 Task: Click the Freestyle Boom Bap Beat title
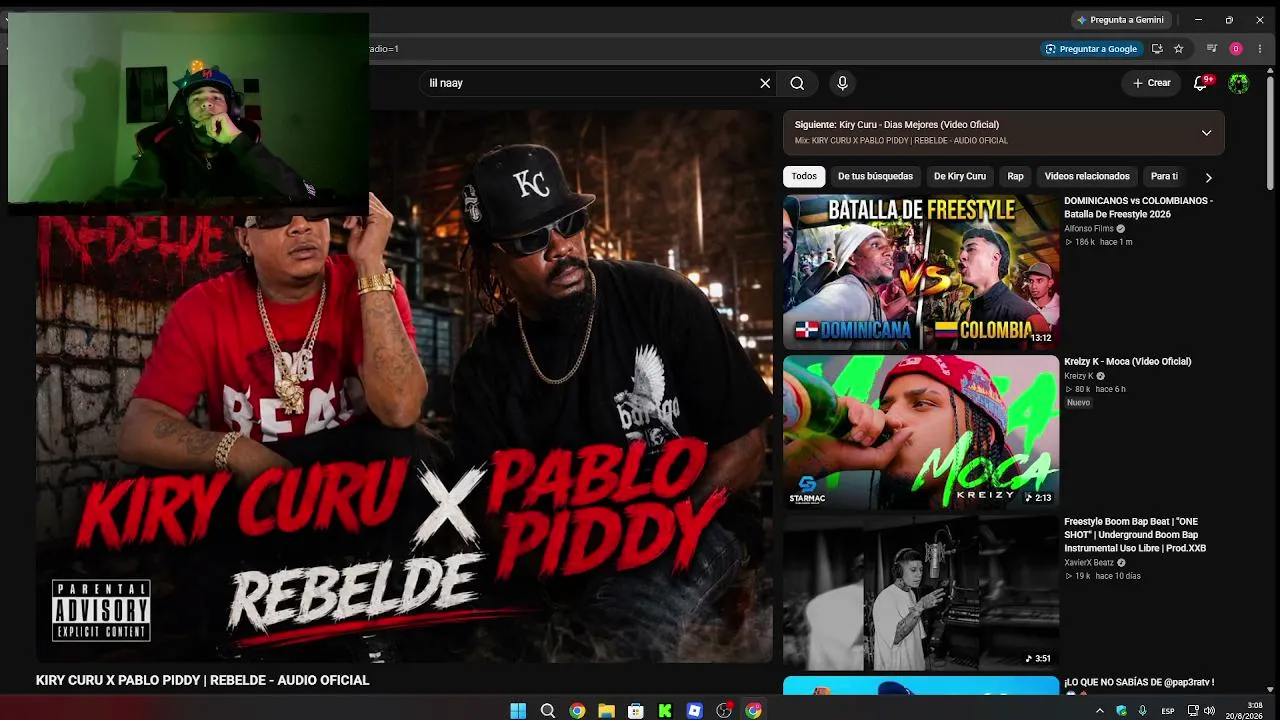point(1135,535)
